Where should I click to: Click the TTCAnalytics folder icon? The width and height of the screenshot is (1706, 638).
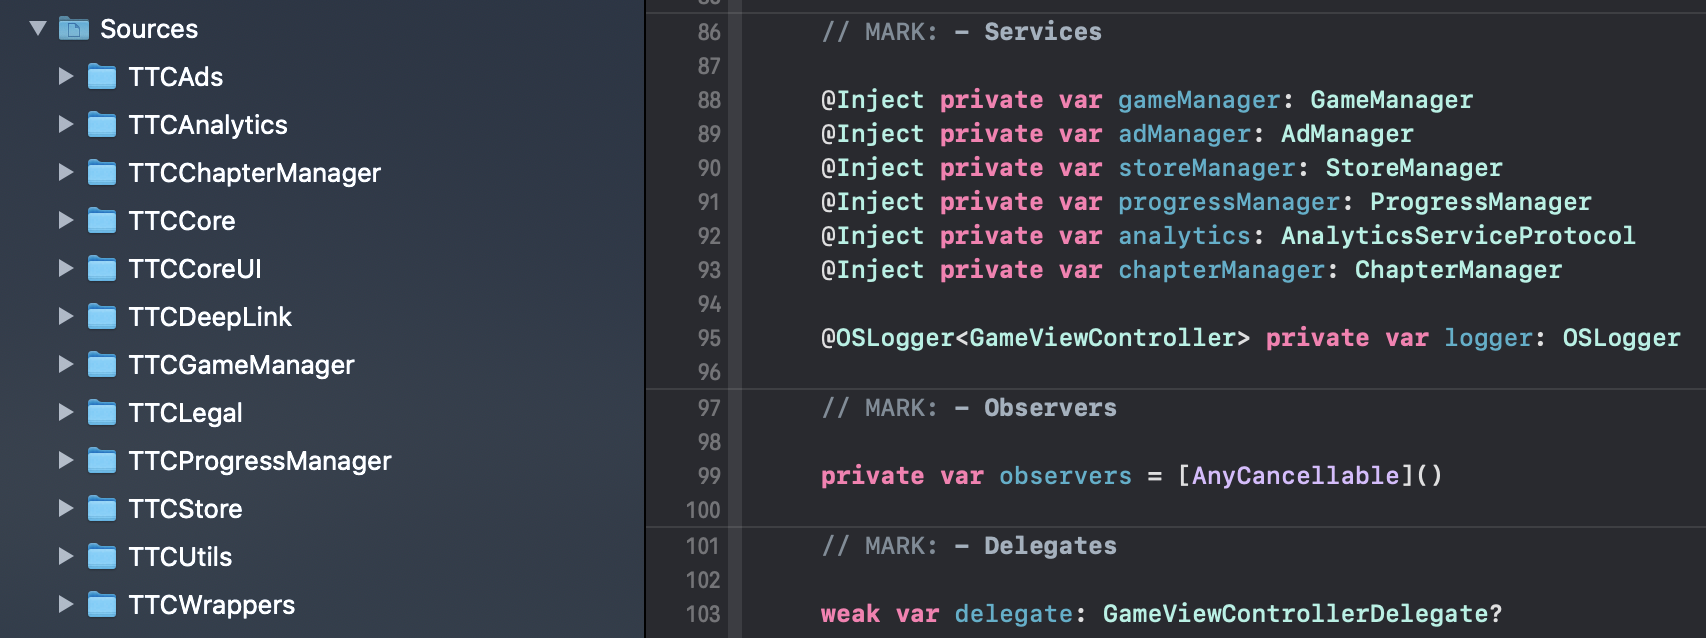tap(102, 125)
